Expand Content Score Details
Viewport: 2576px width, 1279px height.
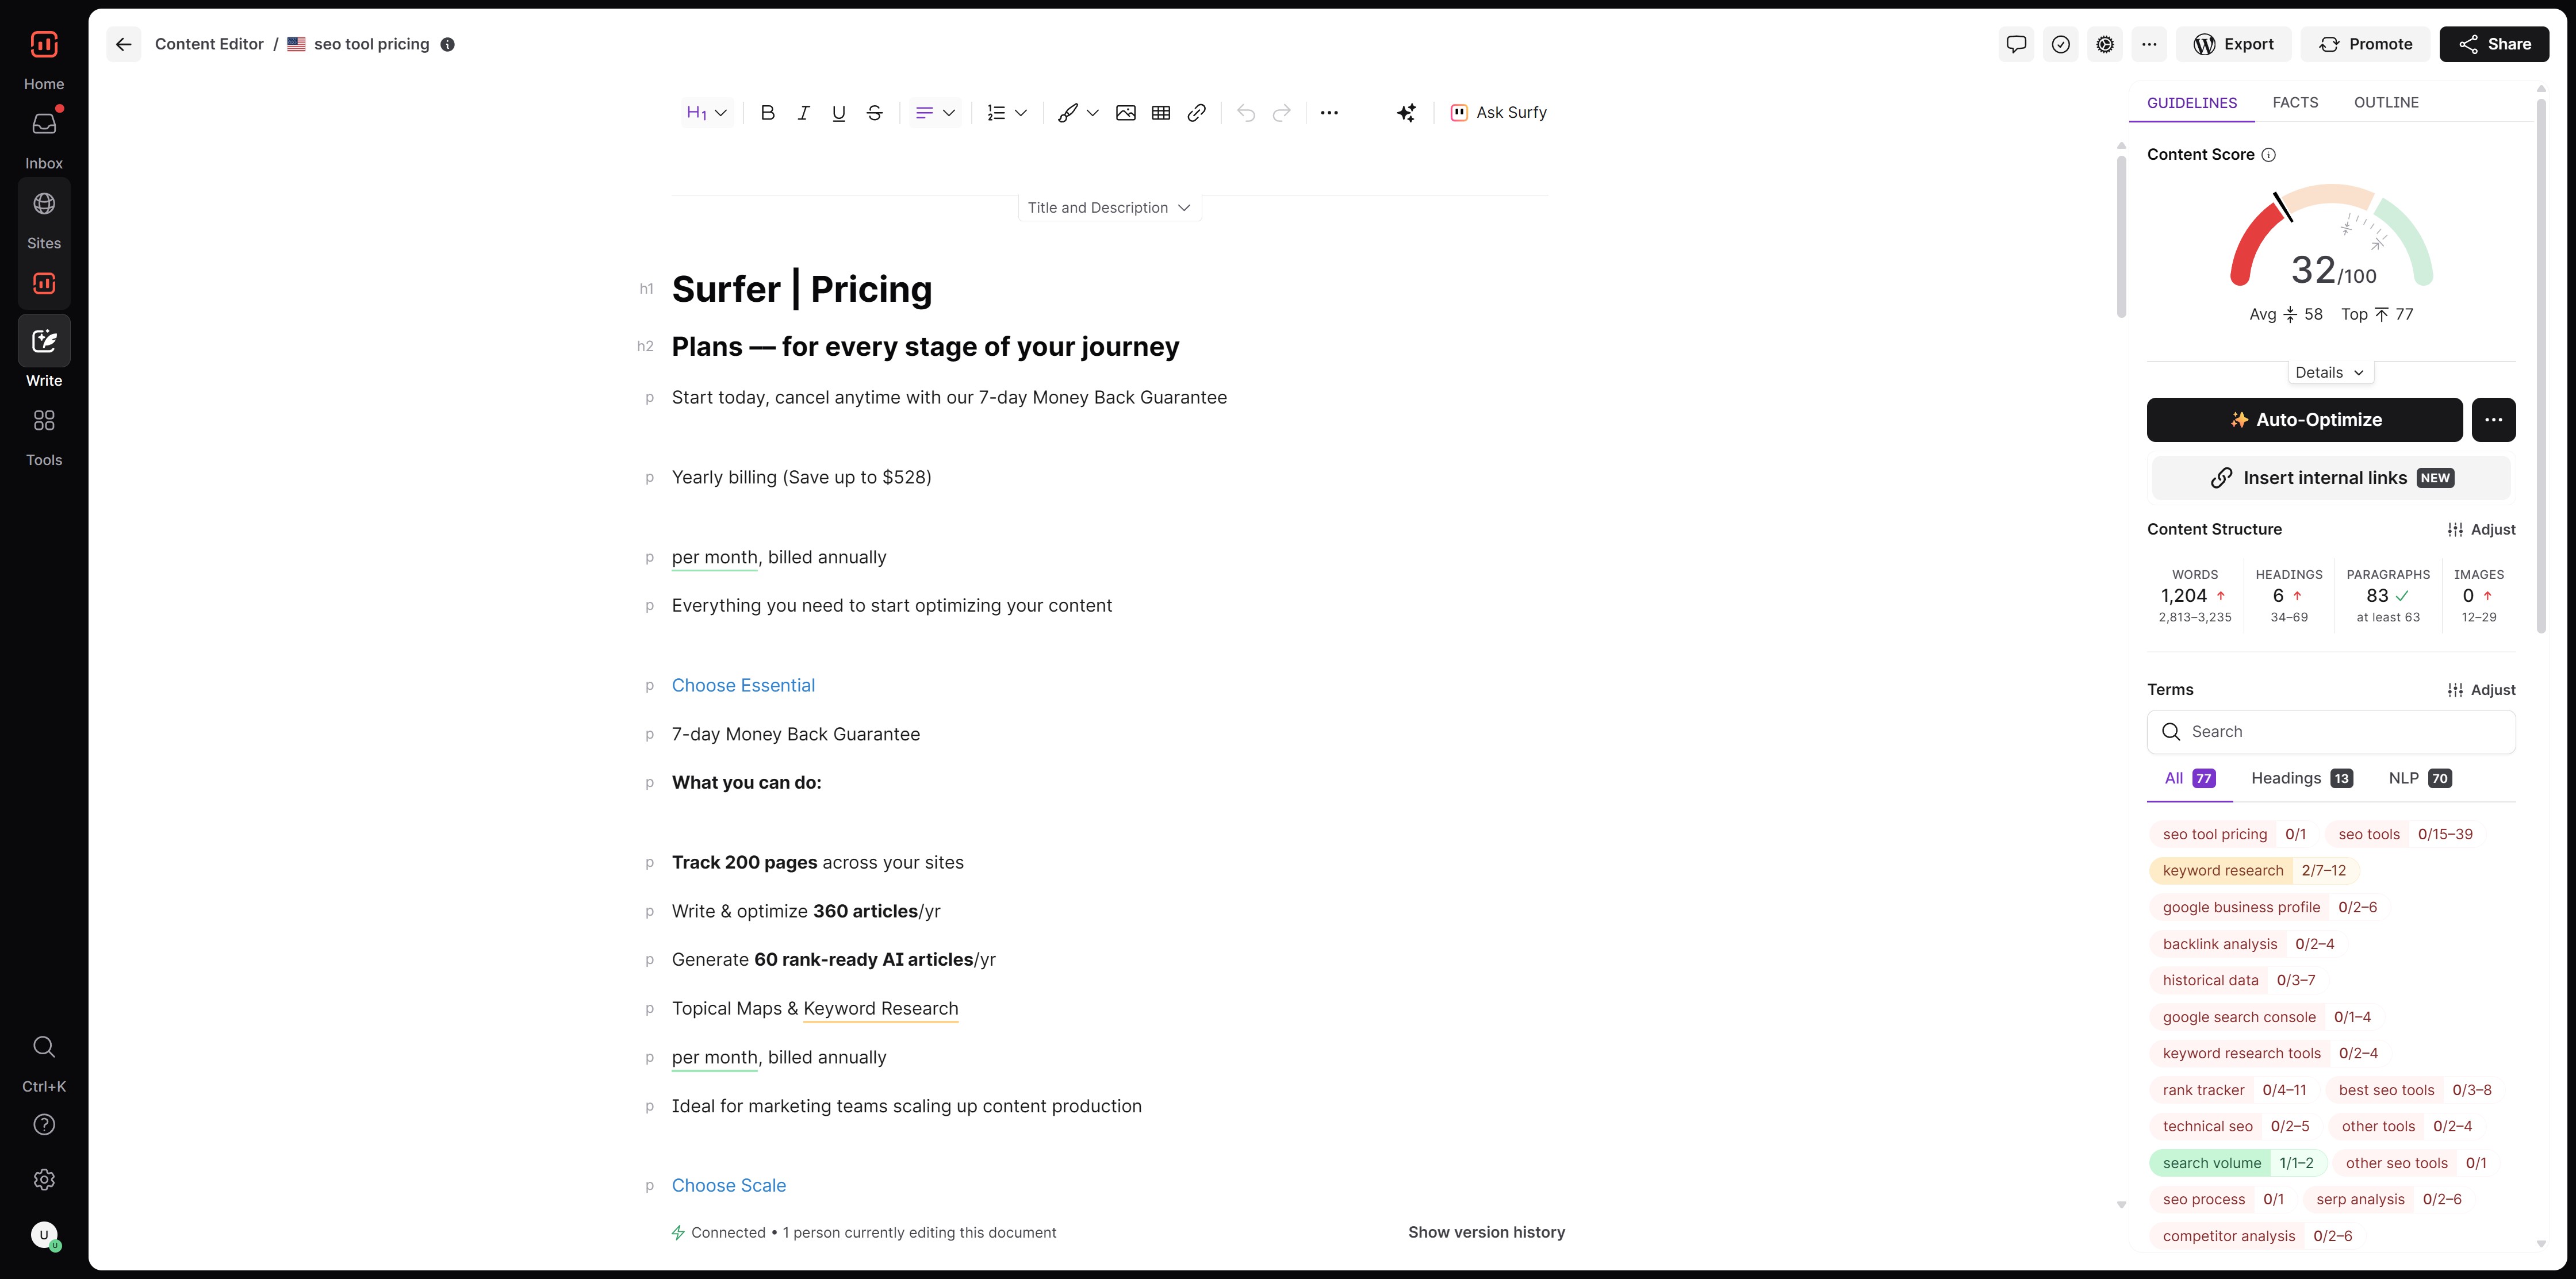(x=2330, y=372)
